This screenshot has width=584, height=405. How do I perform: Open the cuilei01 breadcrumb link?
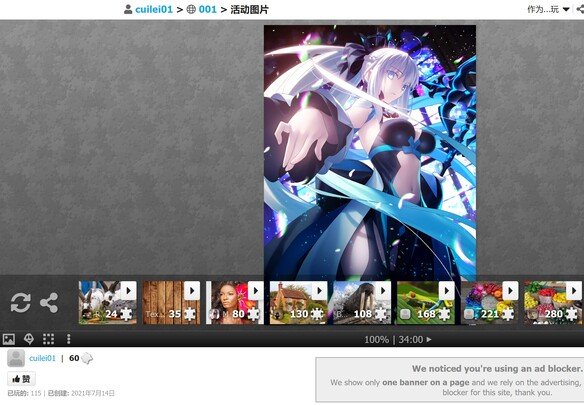coord(154,9)
